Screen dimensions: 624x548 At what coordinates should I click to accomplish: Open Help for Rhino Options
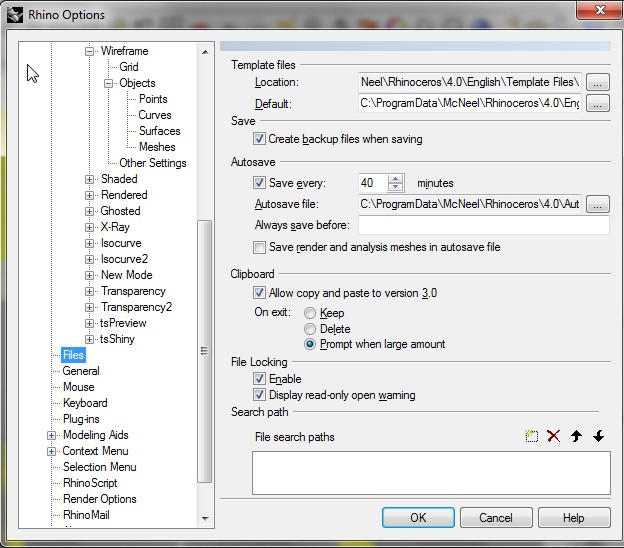(574, 517)
